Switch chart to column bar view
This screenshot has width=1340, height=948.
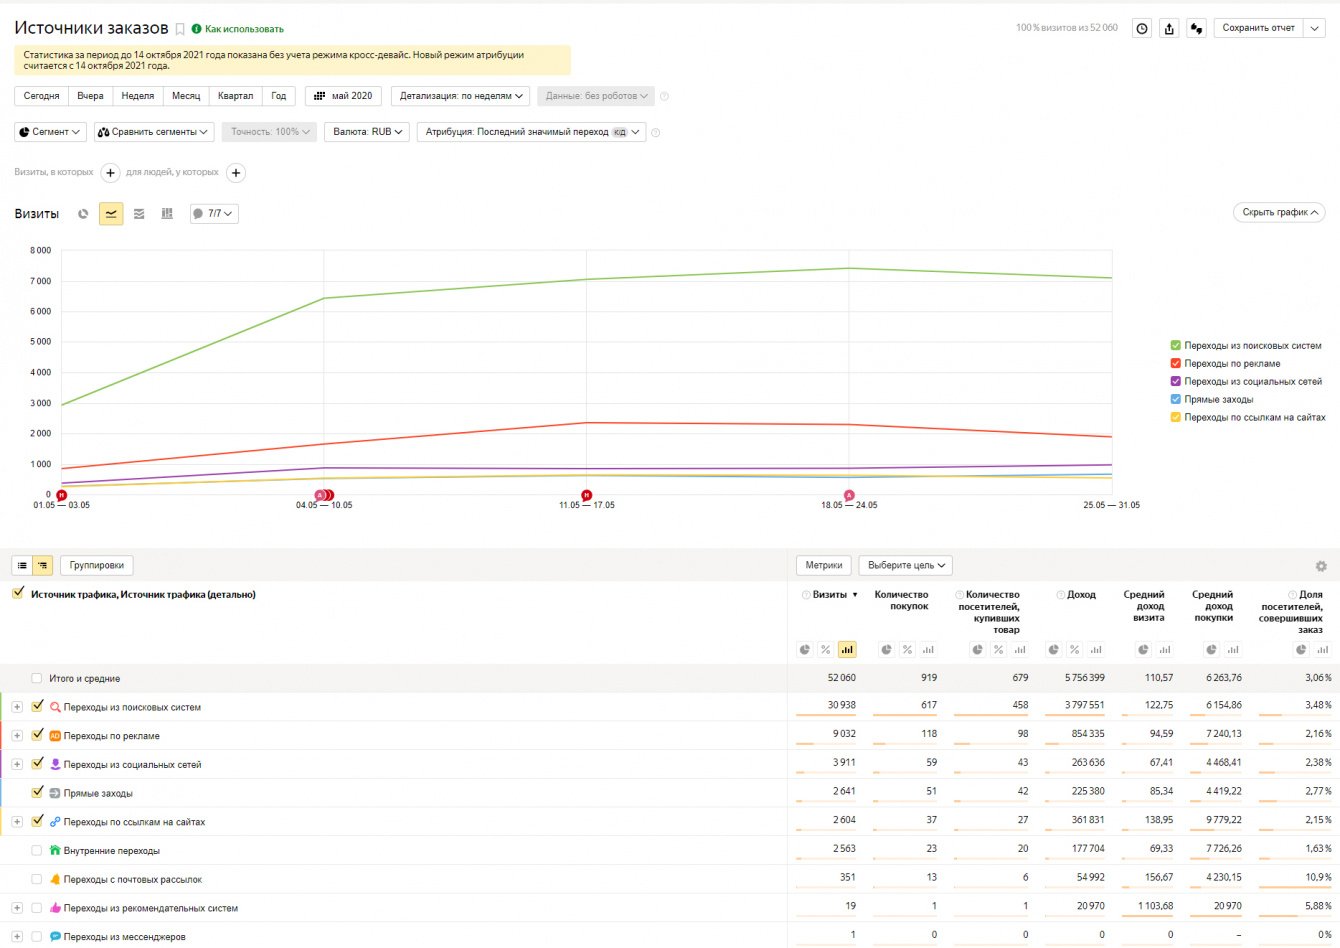click(167, 214)
